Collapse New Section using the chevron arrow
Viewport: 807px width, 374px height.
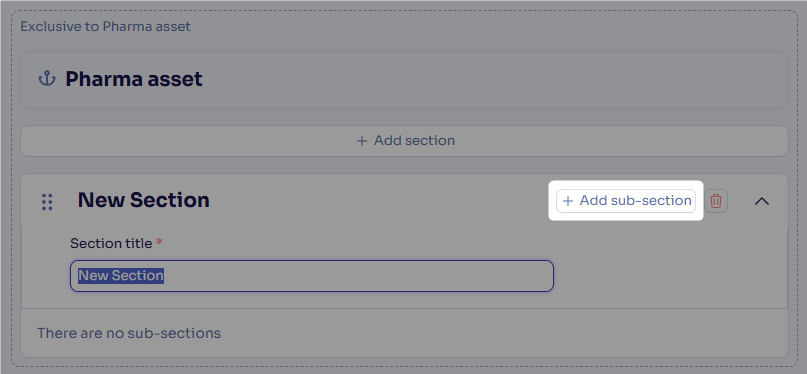coord(762,201)
